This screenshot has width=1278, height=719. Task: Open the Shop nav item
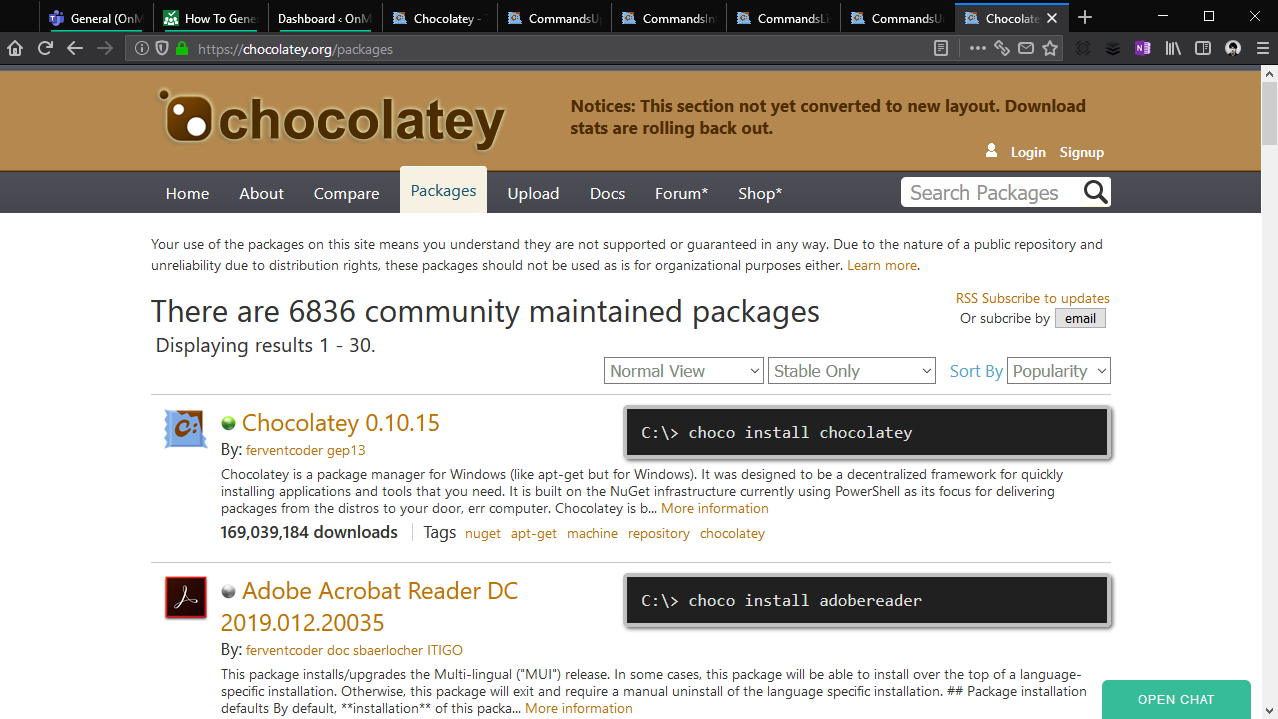coord(760,193)
